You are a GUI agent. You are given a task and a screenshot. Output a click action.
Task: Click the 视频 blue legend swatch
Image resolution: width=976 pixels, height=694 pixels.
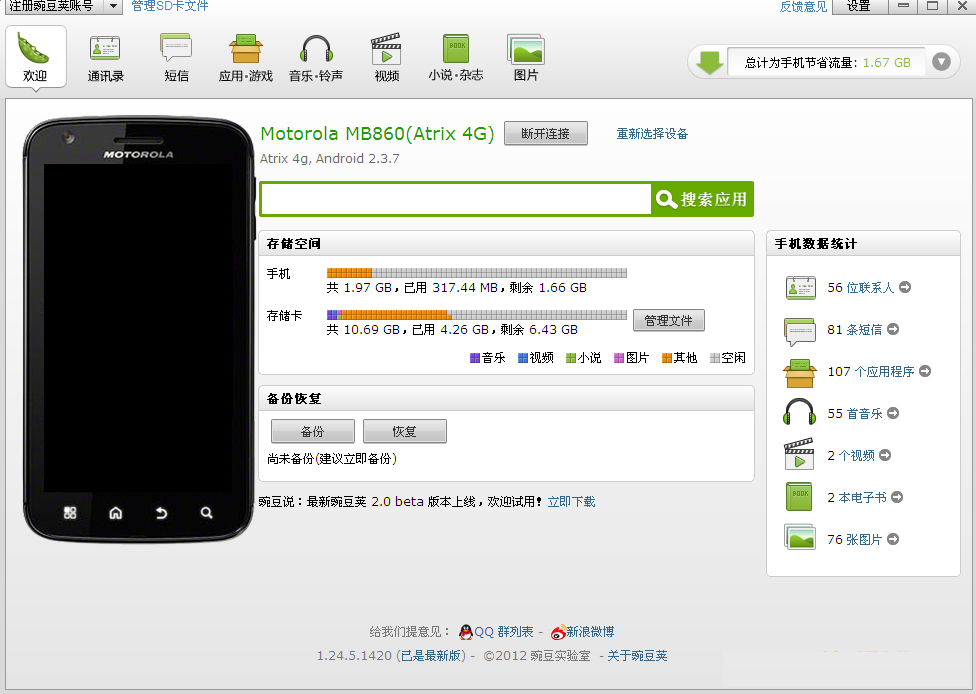tap(523, 358)
